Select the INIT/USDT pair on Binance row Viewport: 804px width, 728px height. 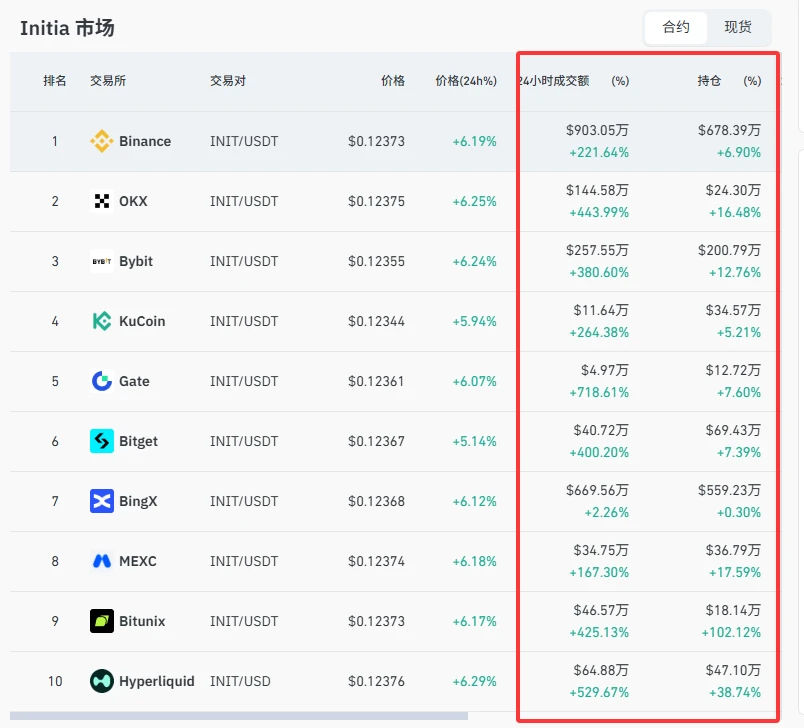244,141
